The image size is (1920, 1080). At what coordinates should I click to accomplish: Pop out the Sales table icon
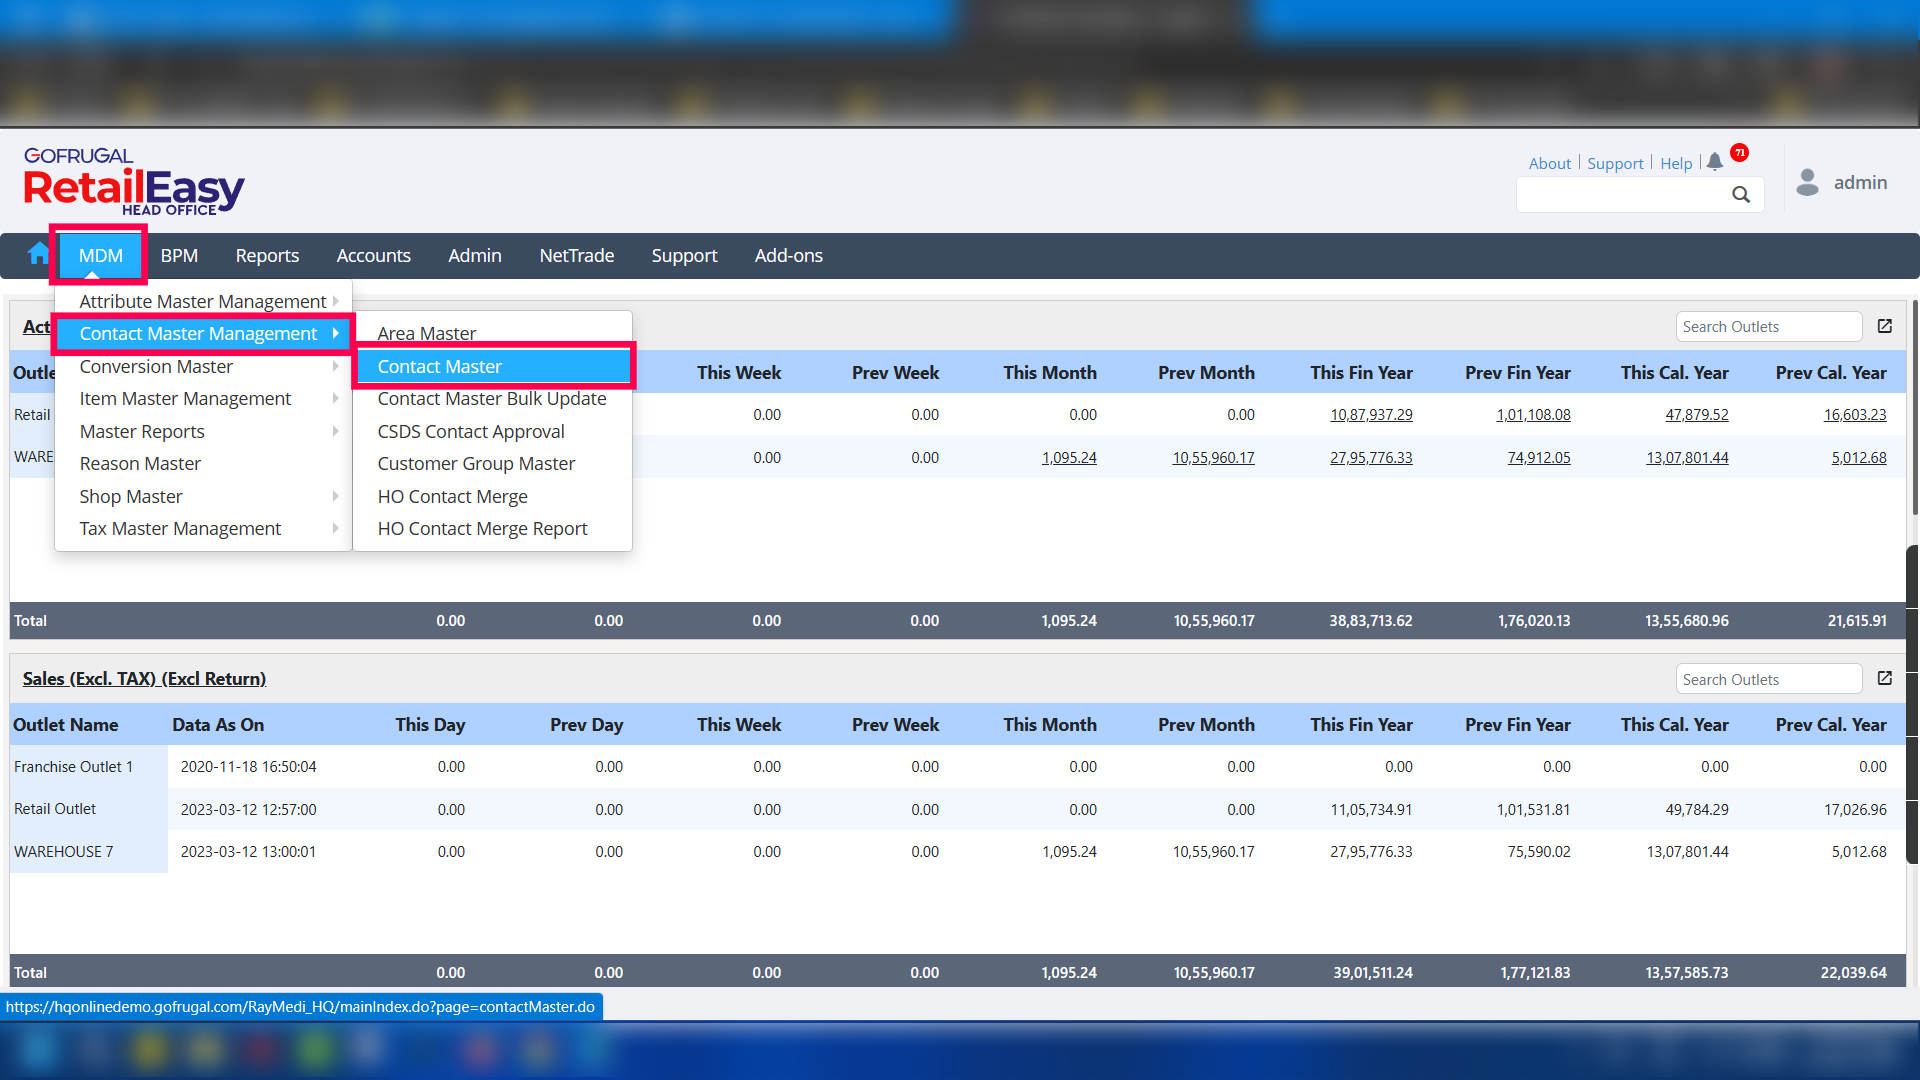point(1885,678)
